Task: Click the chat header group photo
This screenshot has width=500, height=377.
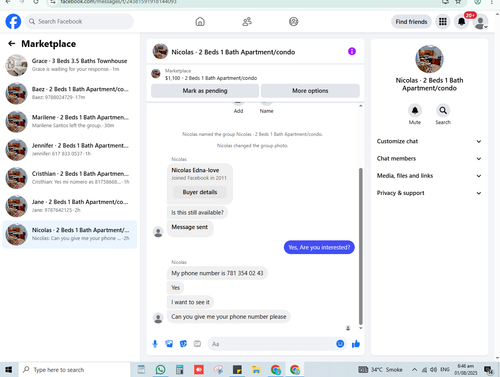Action: [x=160, y=51]
